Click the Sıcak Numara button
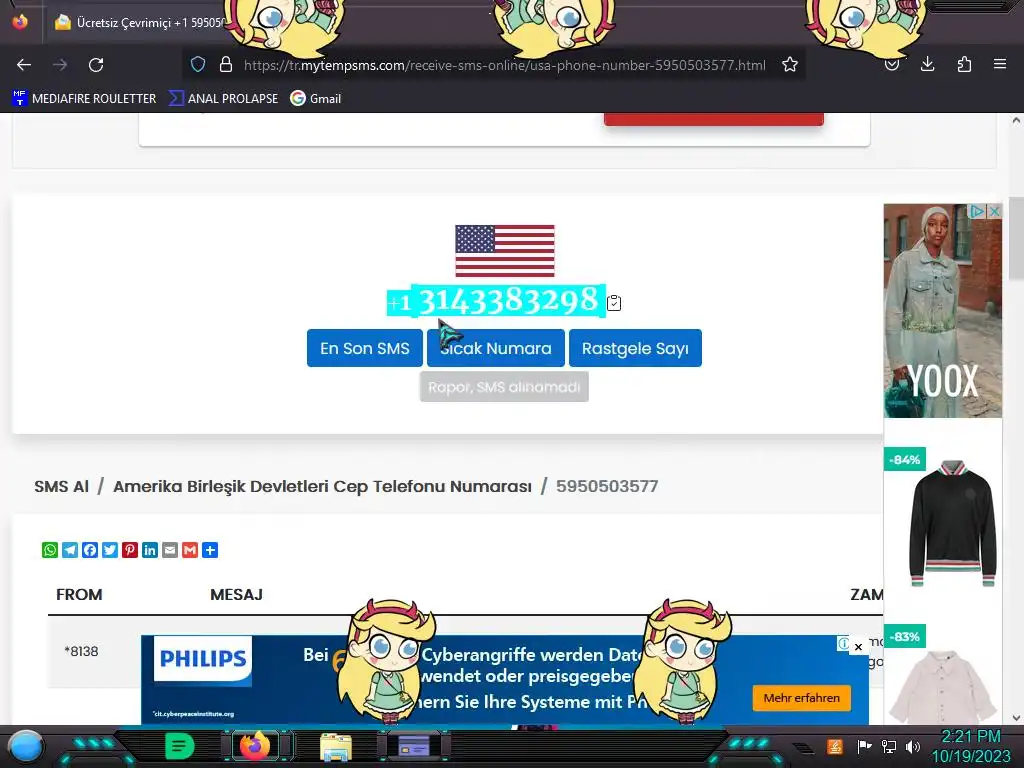Viewport: 1024px width, 768px height. (496, 348)
